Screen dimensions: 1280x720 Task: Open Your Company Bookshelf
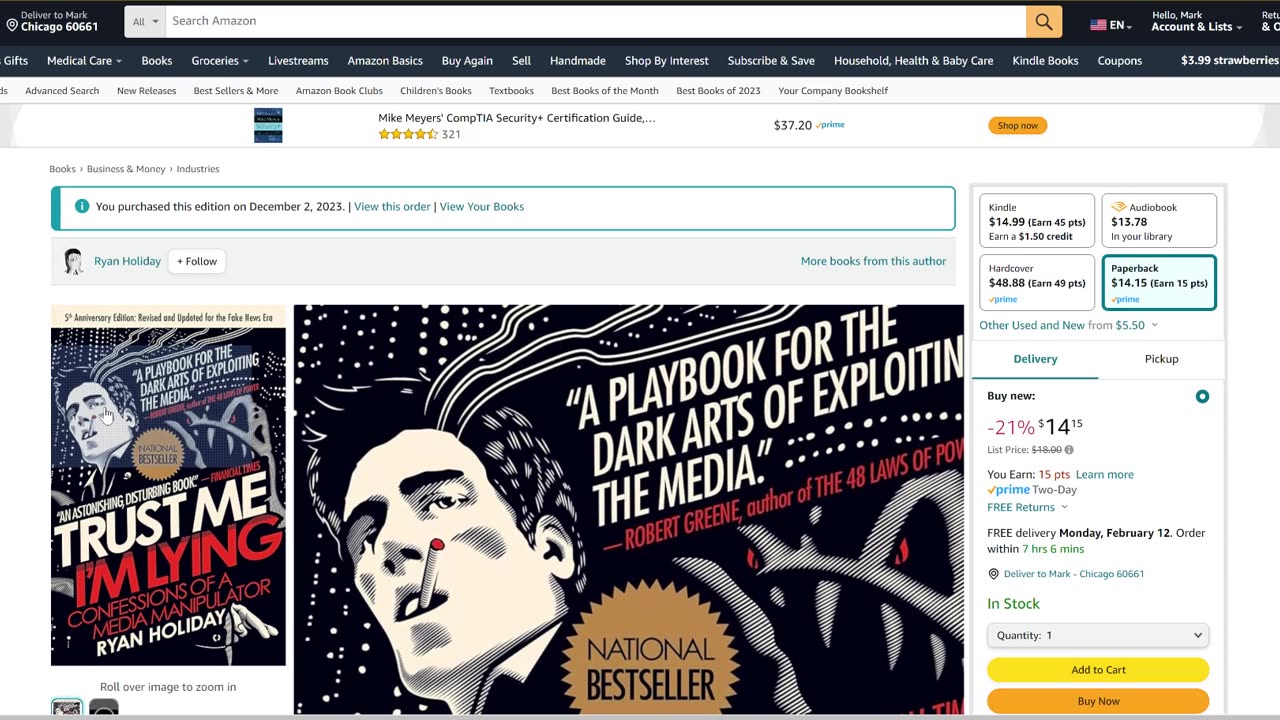tap(833, 91)
